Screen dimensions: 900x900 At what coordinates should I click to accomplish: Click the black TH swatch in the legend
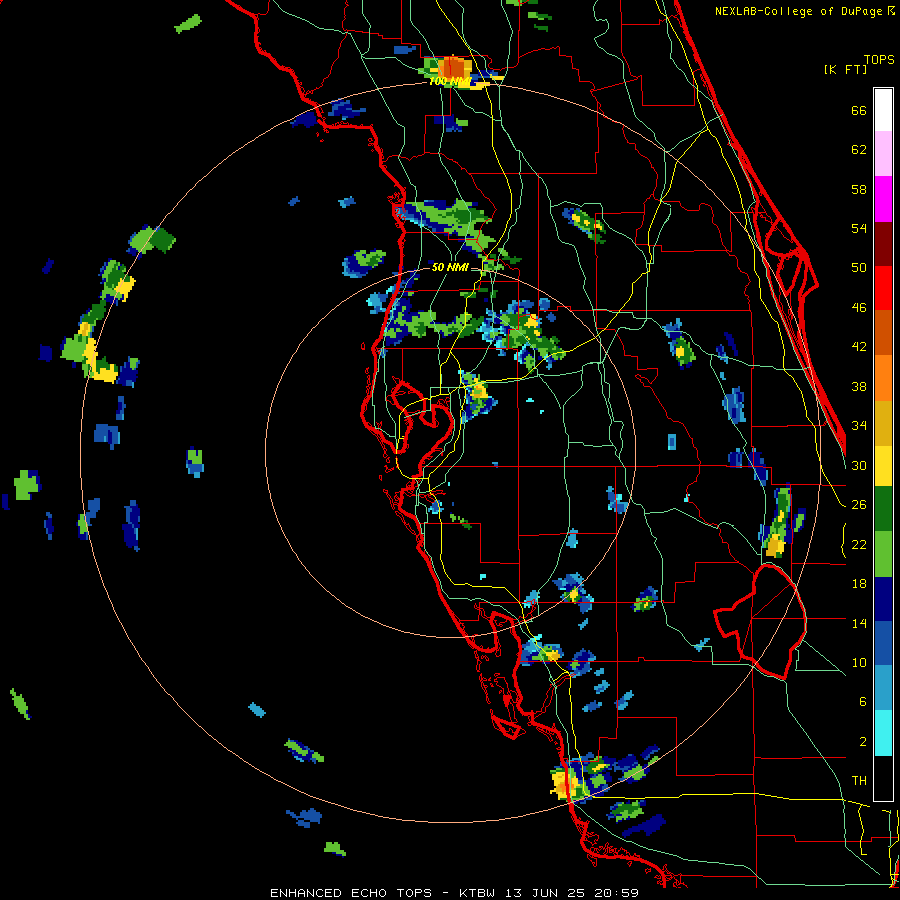(883, 778)
